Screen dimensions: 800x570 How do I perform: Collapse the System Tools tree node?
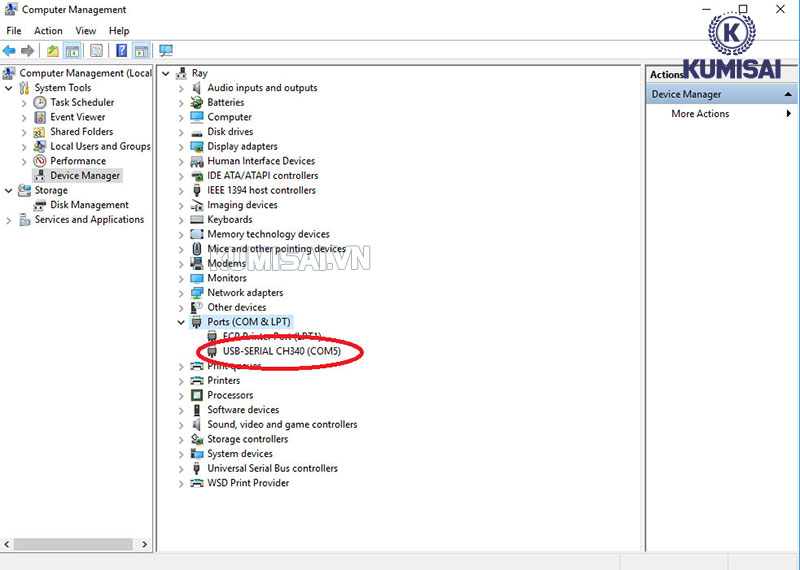[10, 88]
